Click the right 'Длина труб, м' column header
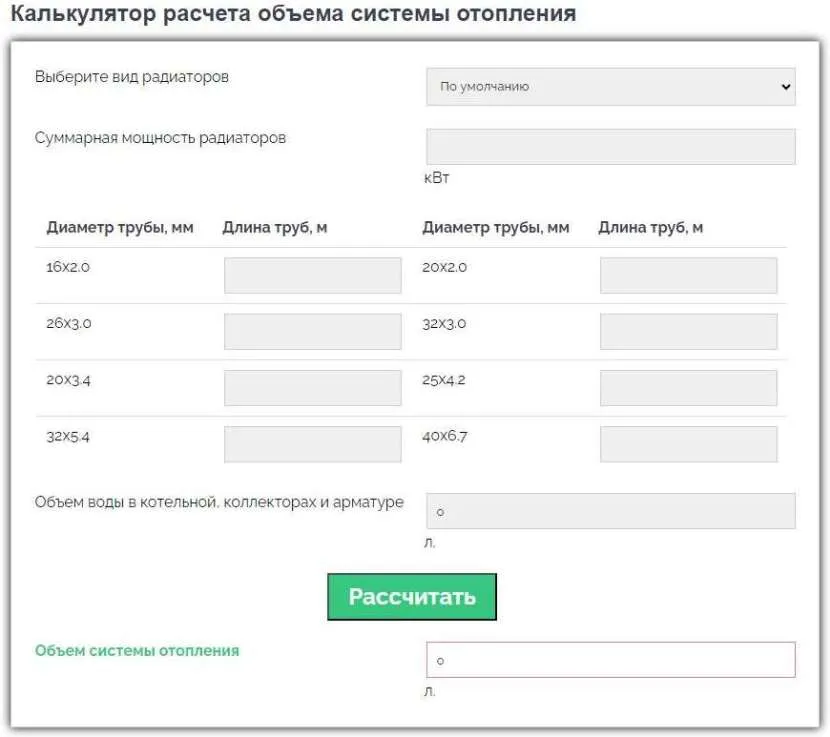 650,228
